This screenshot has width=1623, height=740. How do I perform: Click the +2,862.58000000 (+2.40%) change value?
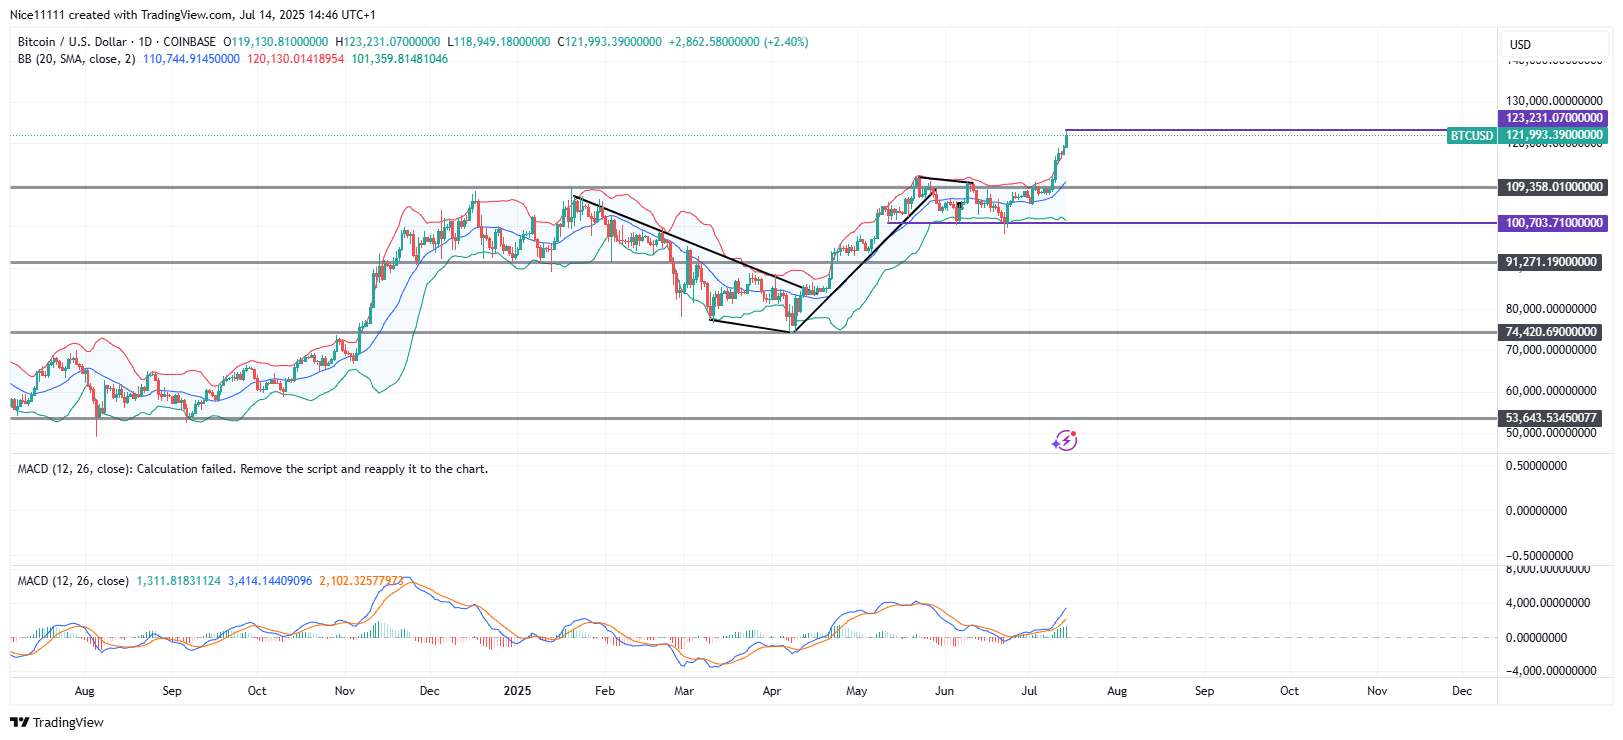[x=739, y=42]
